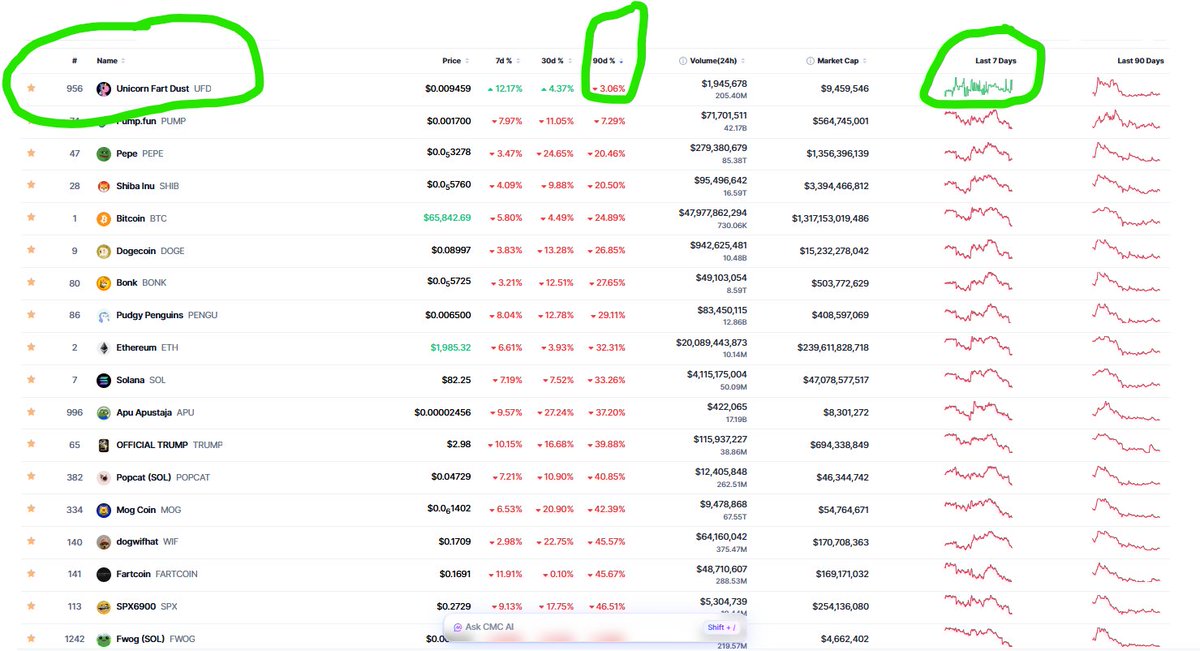Open Ethereum's Last 90 Days sparkline chart
Image resolution: width=1200 pixels, height=651 pixels.
(x=1126, y=347)
